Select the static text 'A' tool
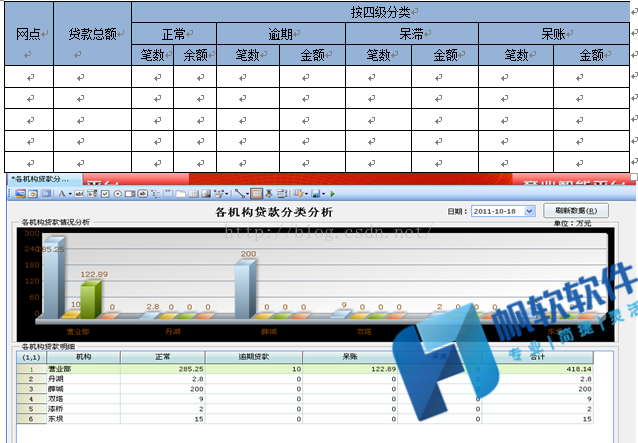This screenshot has width=638, height=443. [62, 194]
